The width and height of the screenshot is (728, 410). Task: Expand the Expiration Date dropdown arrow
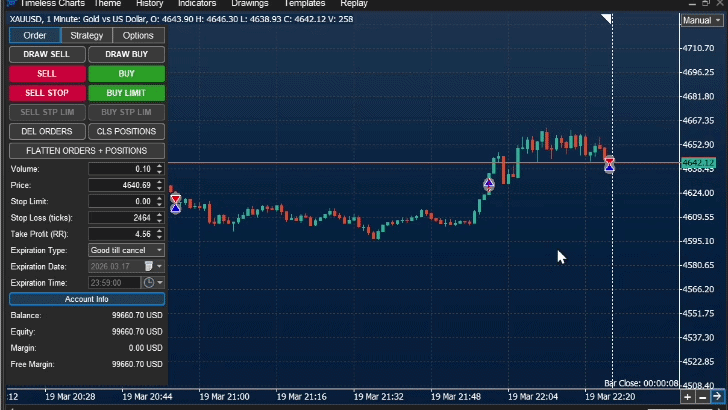[160, 267]
